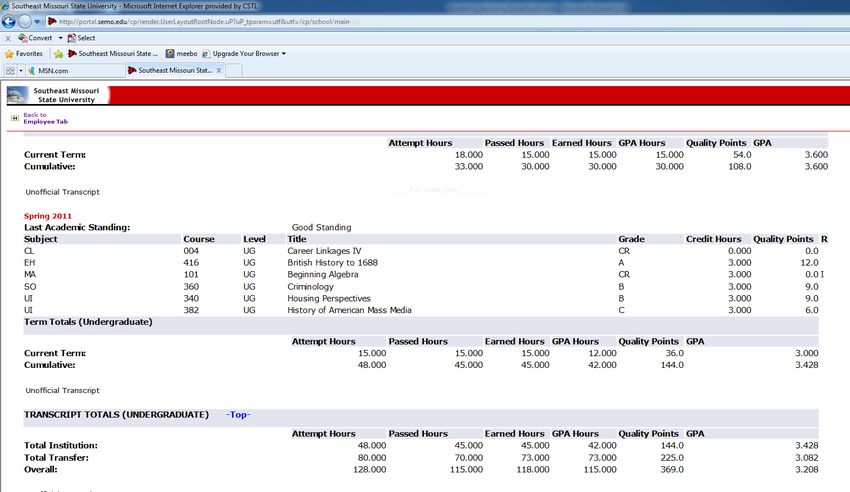This screenshot has height=492, width=850.
Task: Open the Favorites star button
Action: click(24, 54)
